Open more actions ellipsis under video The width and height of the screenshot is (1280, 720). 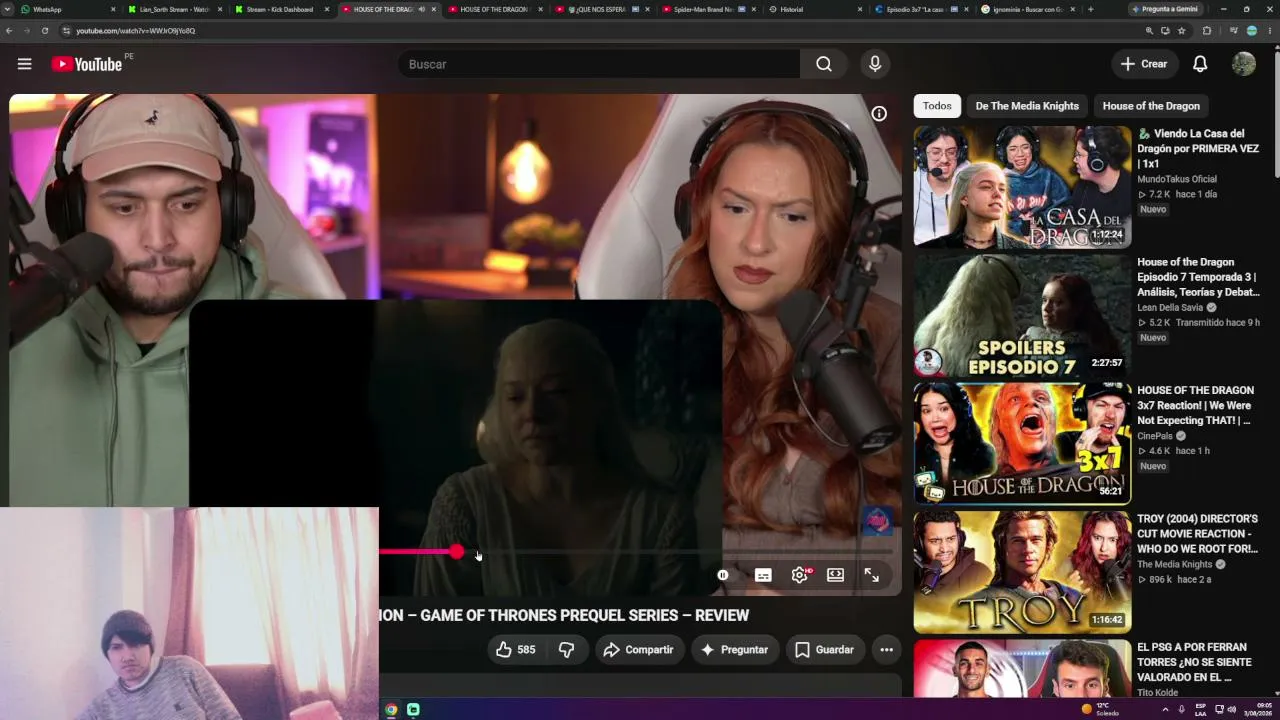[886, 650]
